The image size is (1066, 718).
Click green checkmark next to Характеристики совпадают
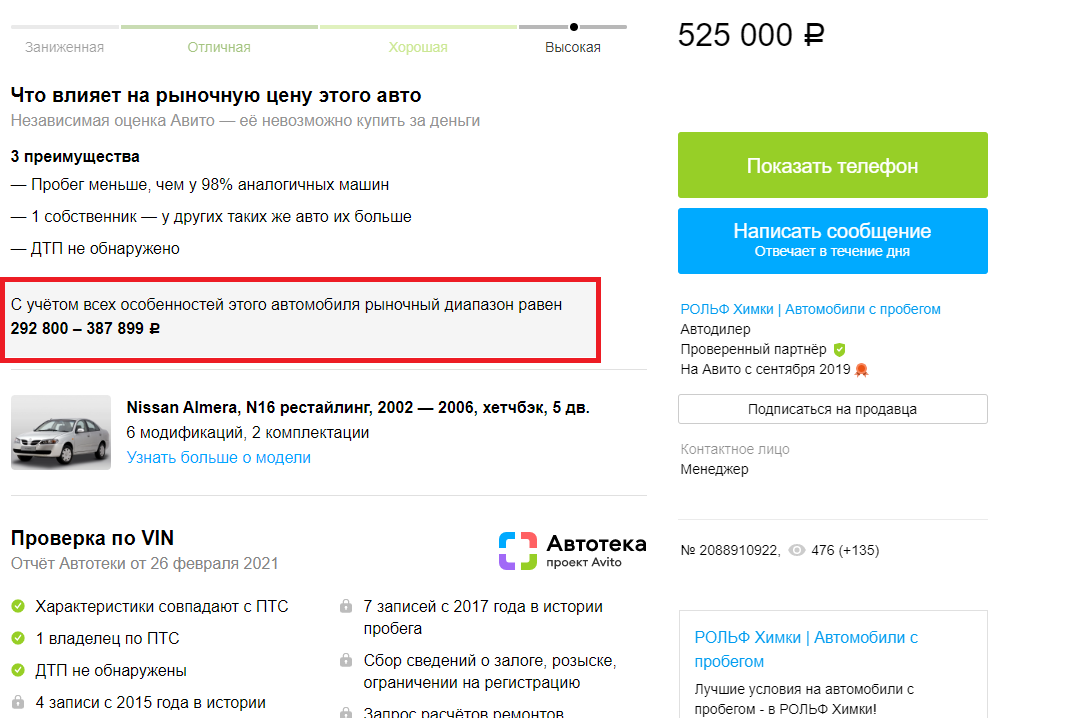coord(18,606)
